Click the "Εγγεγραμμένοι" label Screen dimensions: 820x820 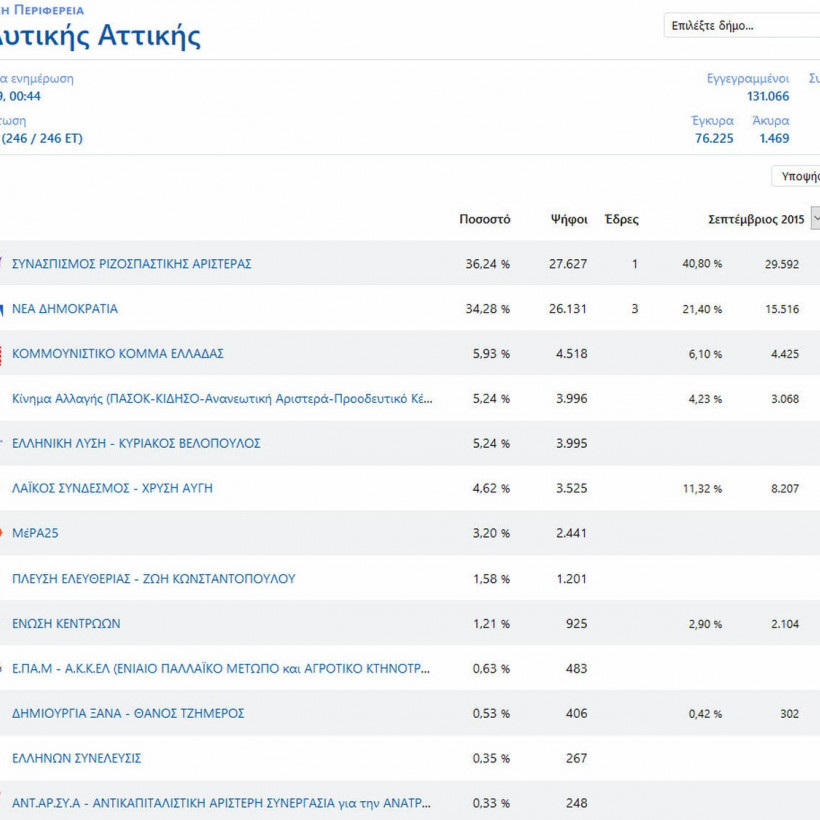pyautogui.click(x=748, y=78)
